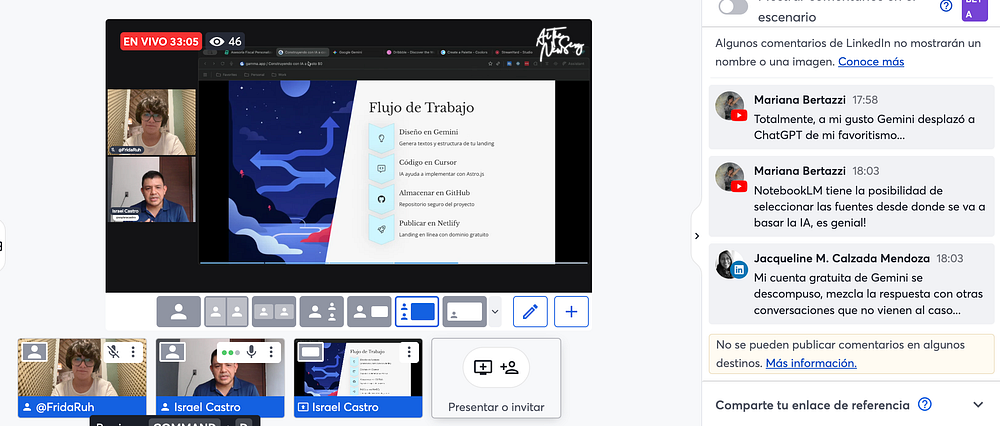
Task: Mute Israel Castro's microphone
Action: [252, 351]
